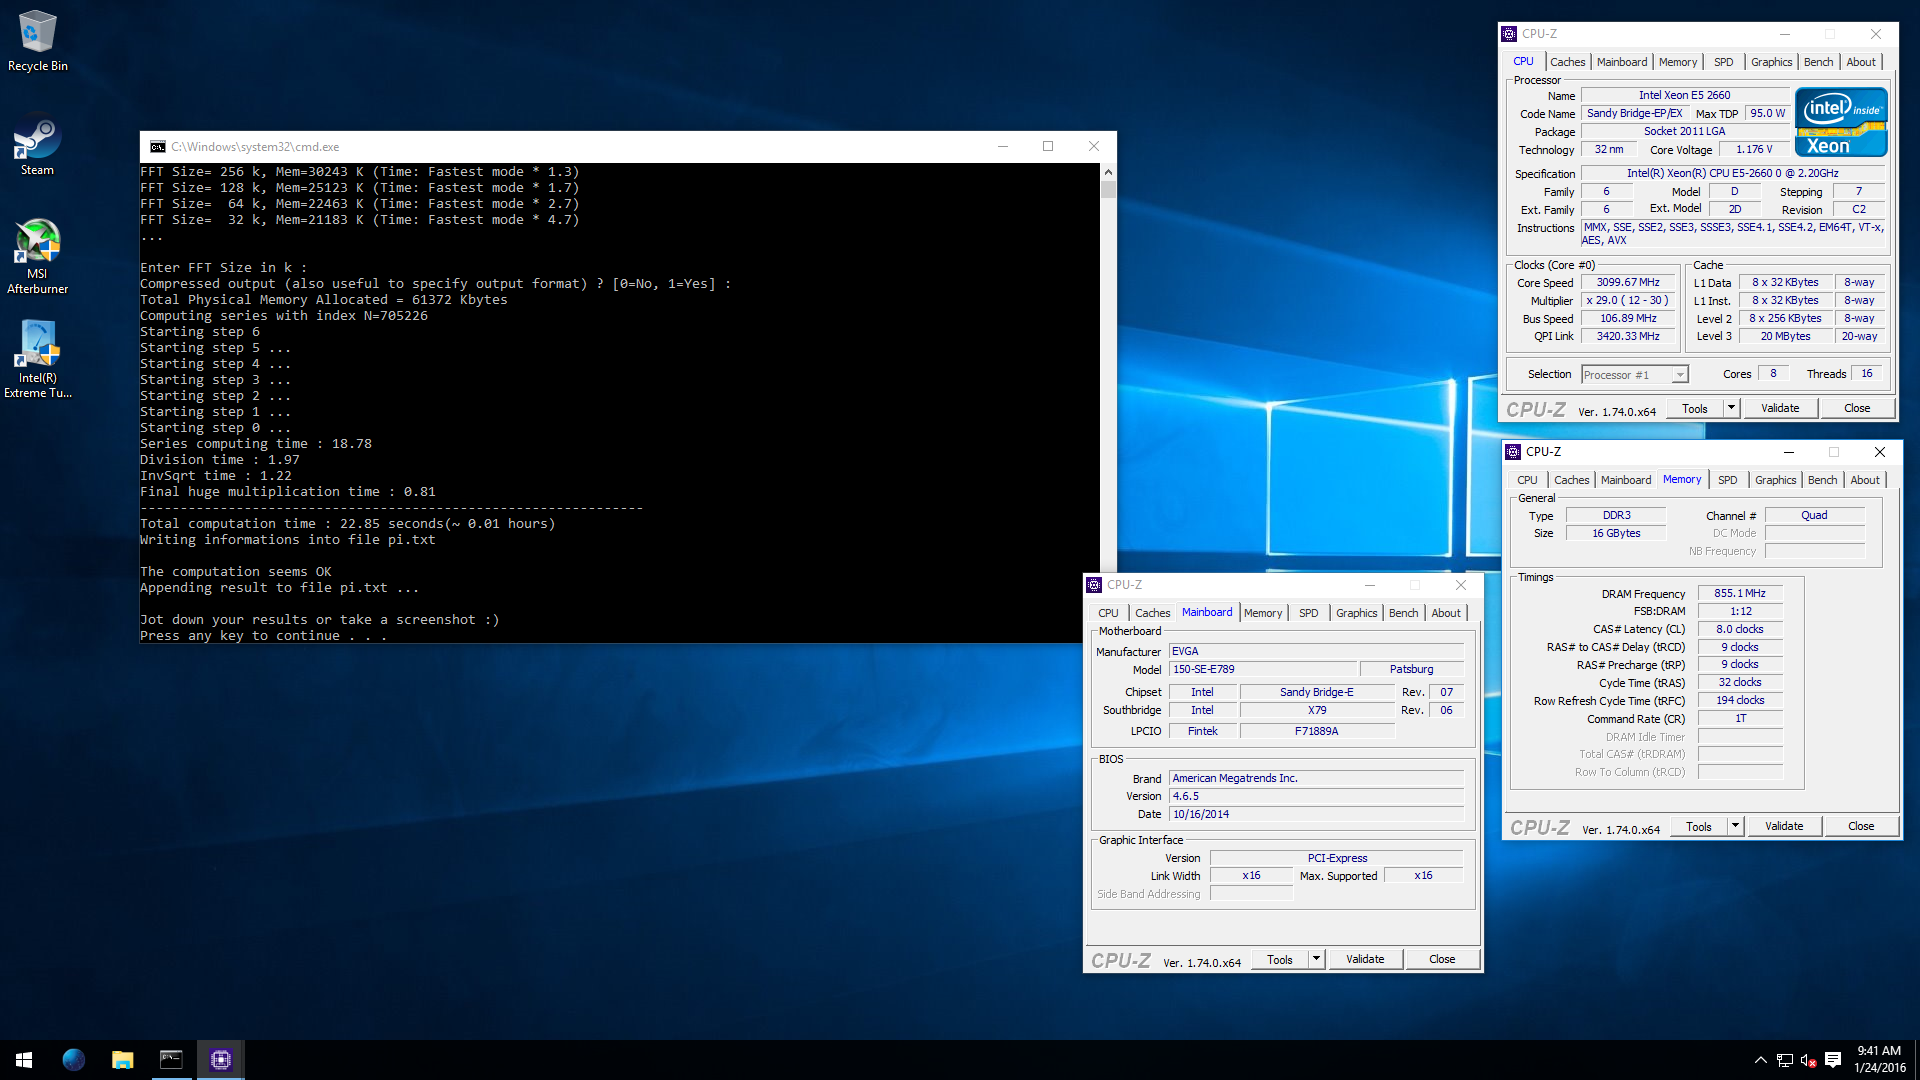Show hidden system tray icons
The width and height of the screenshot is (1920, 1080).
click(x=1760, y=1060)
